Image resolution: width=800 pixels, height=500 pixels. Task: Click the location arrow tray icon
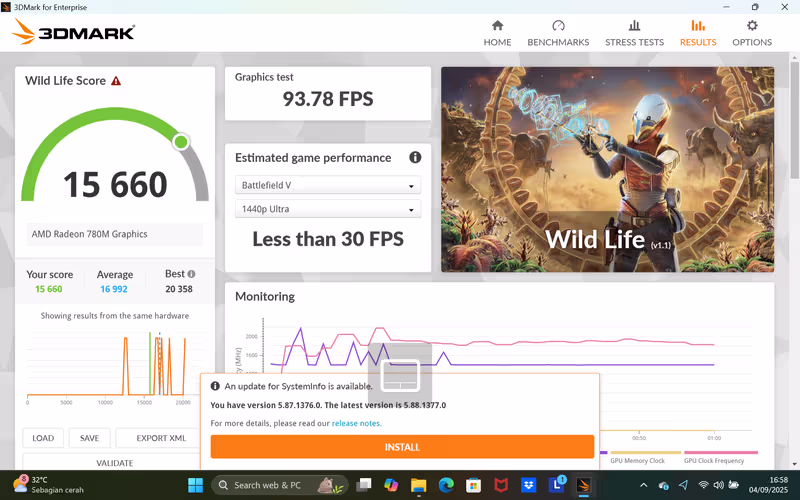point(683,485)
